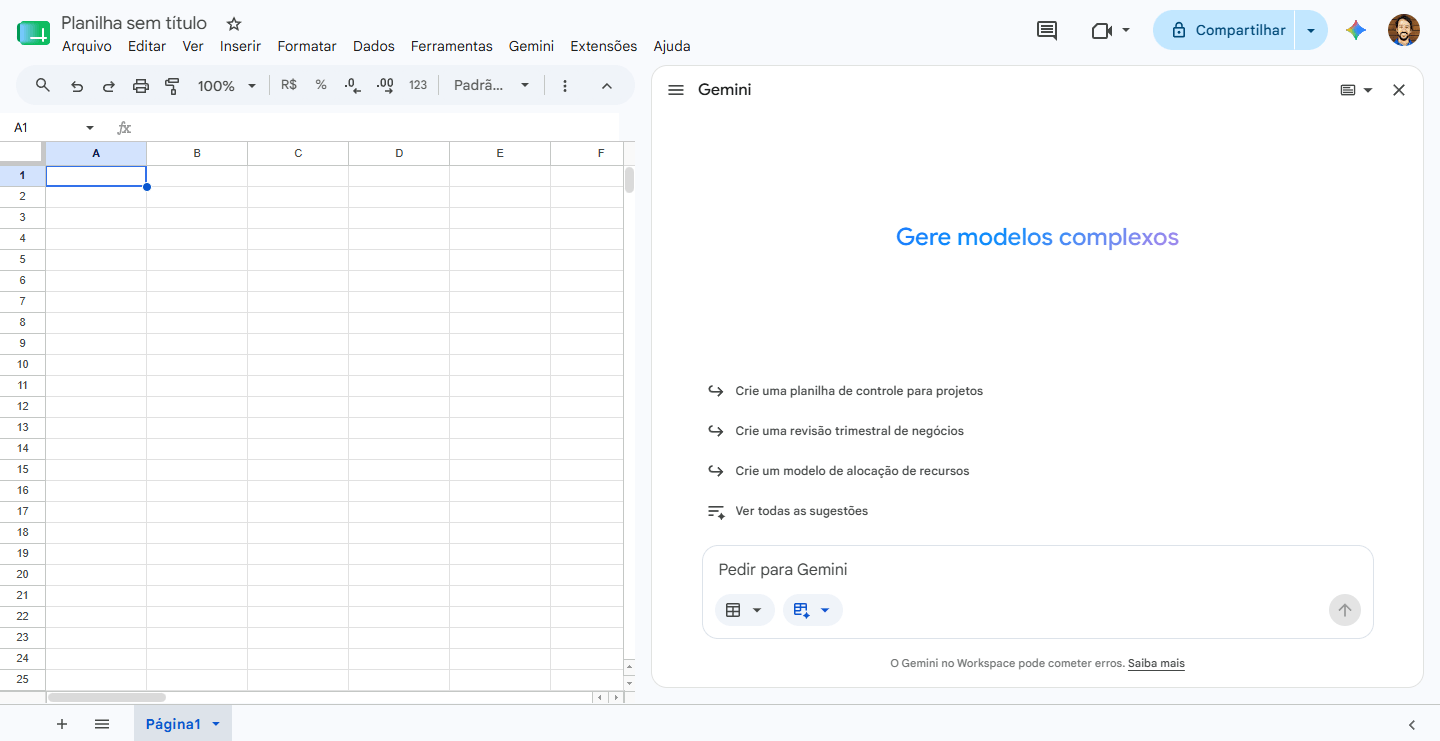Open the Gemini panel hamburger menu

click(x=676, y=90)
